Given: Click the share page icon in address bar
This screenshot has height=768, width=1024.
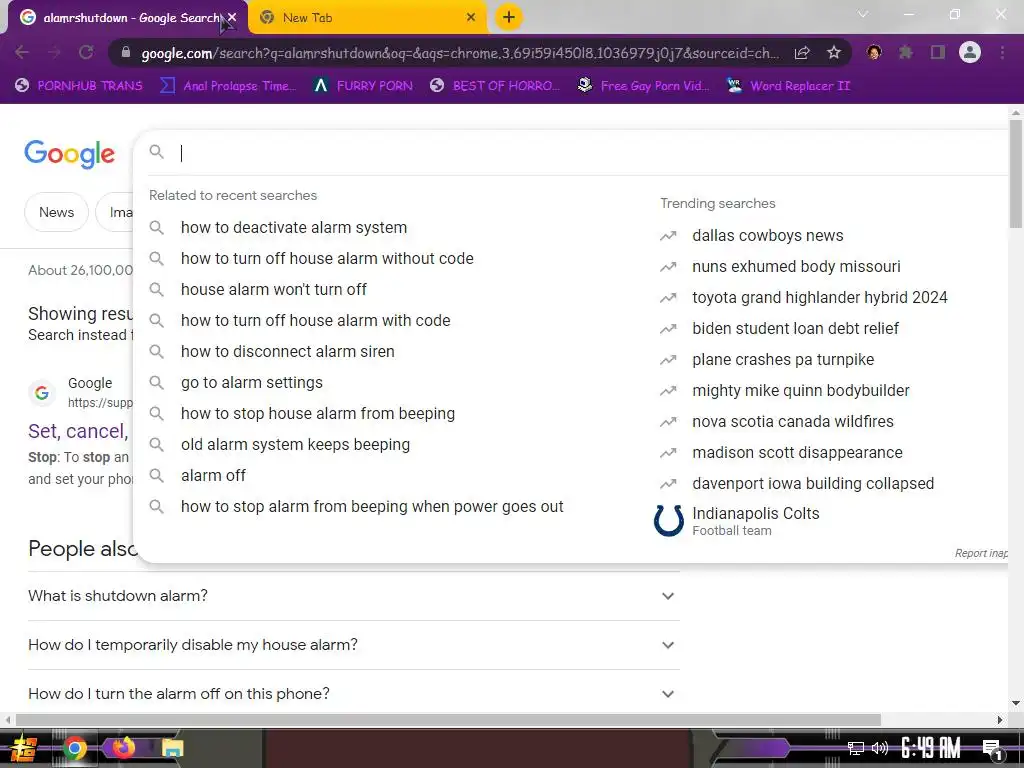Looking at the screenshot, I should point(802,52).
